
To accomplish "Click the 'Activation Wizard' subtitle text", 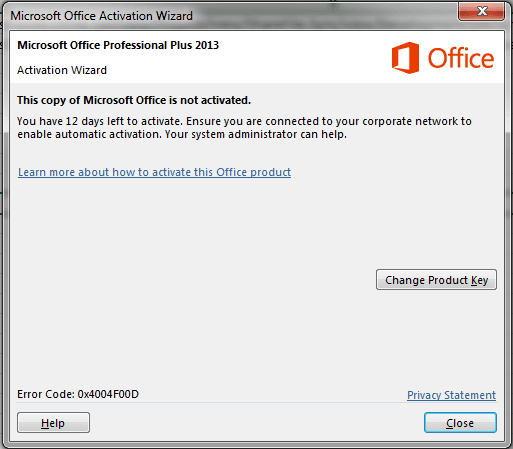I will click(x=62, y=70).
